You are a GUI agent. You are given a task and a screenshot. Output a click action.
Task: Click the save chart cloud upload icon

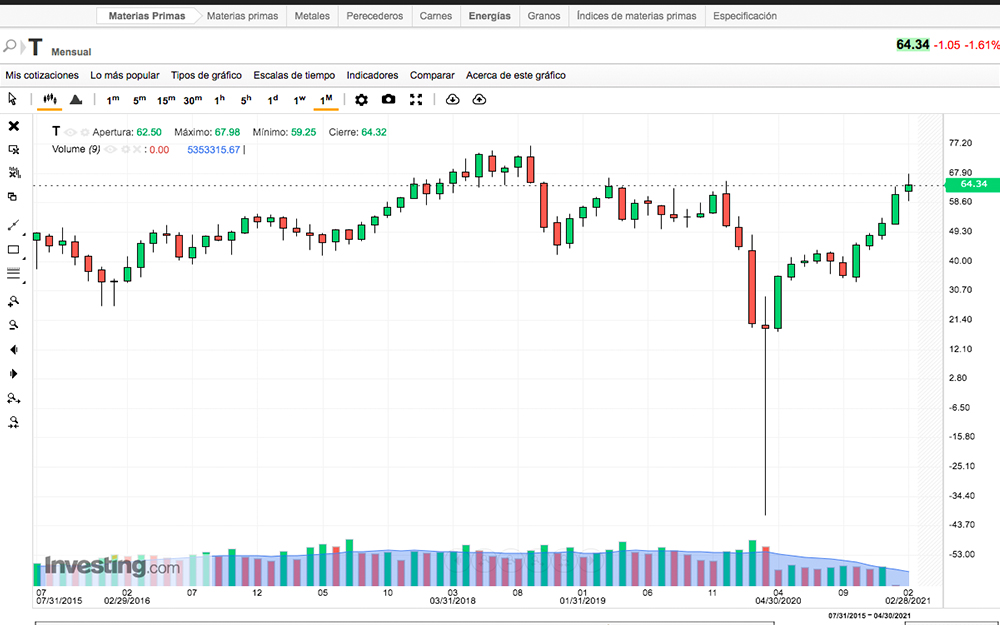[x=479, y=100]
